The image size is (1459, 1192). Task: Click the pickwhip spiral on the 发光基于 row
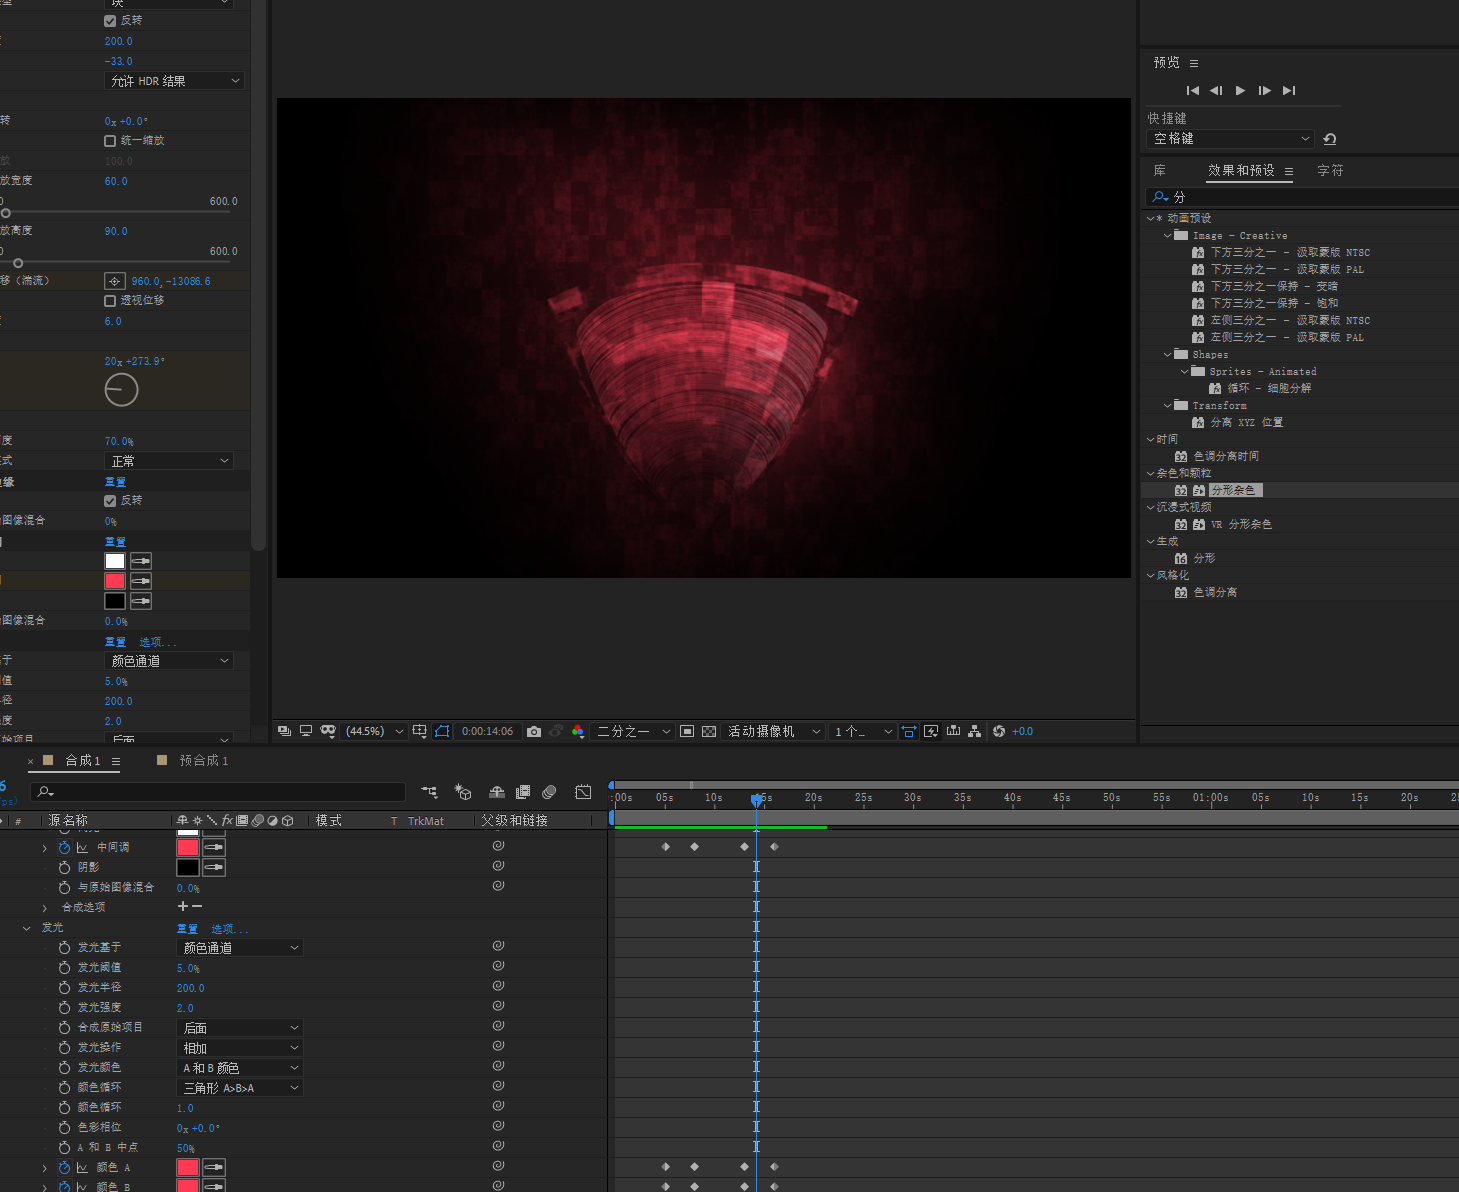click(x=498, y=946)
